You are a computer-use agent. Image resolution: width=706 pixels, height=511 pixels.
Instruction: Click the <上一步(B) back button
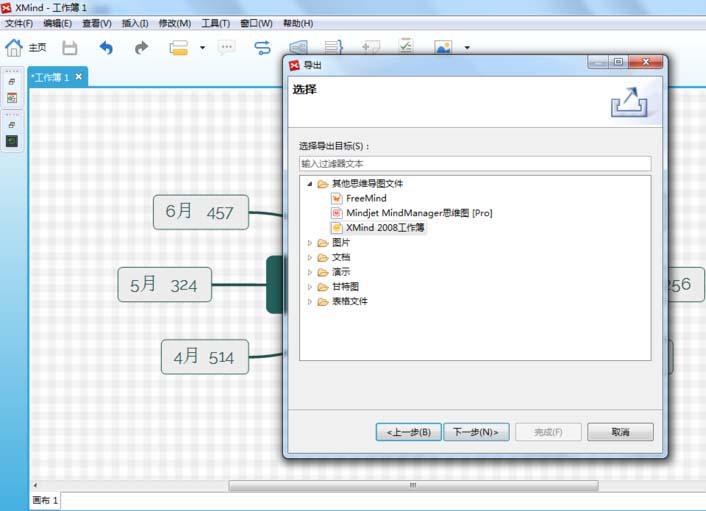point(408,432)
